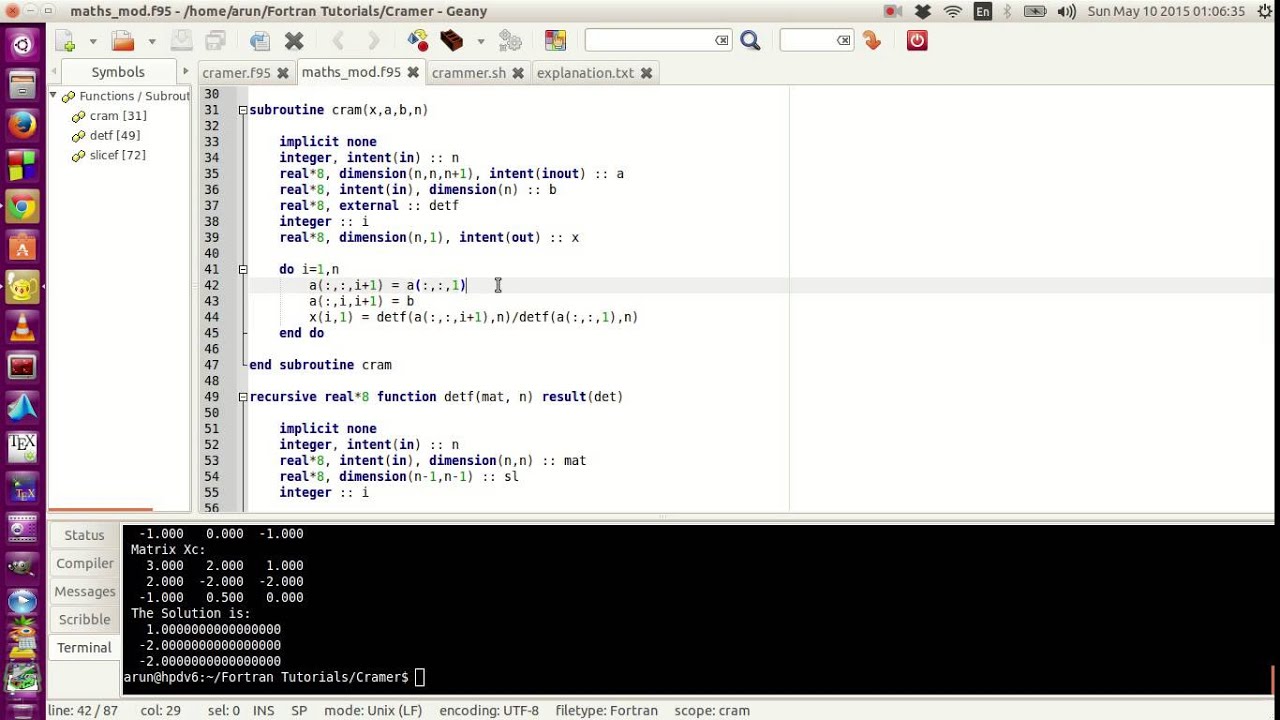Navigate forward with the right arrow icon
The height and width of the screenshot is (720, 1280).
373,41
